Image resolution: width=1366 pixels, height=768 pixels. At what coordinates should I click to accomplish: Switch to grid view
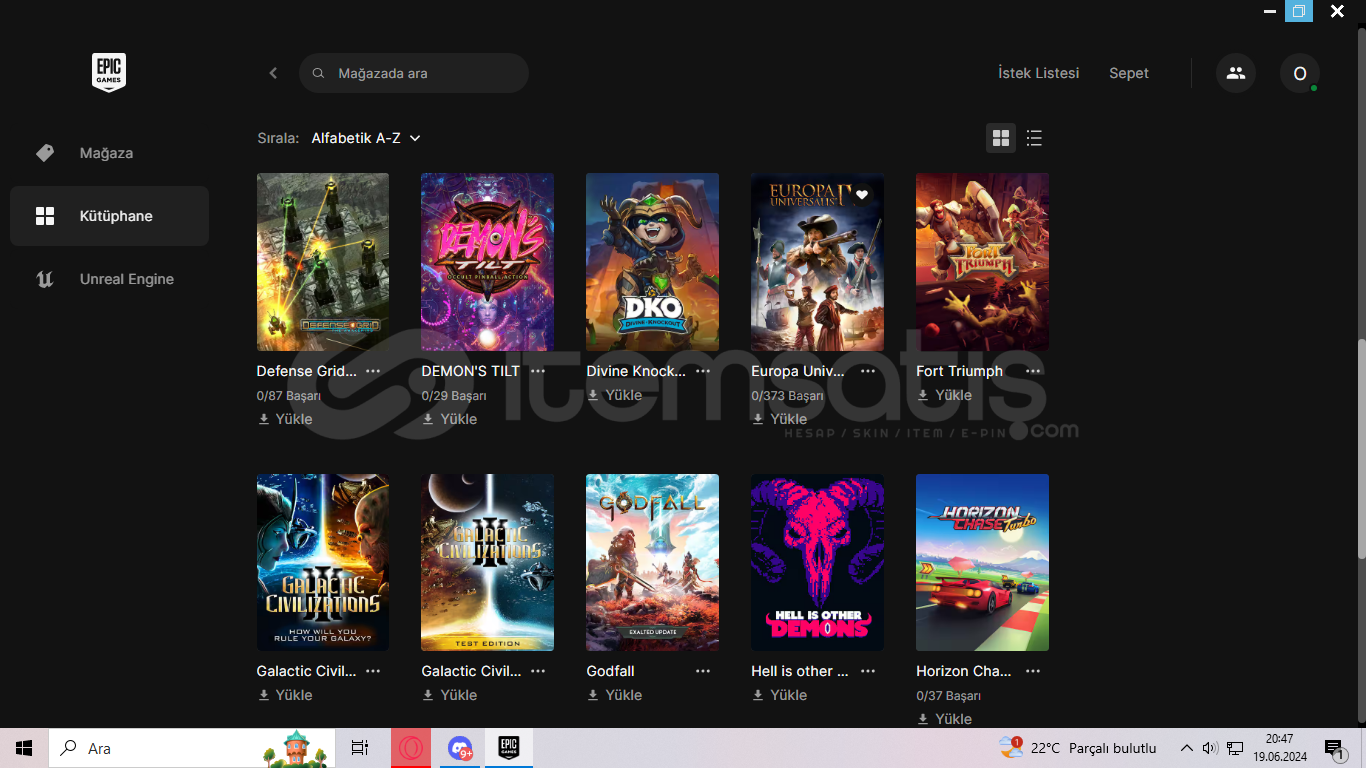click(x=1001, y=138)
